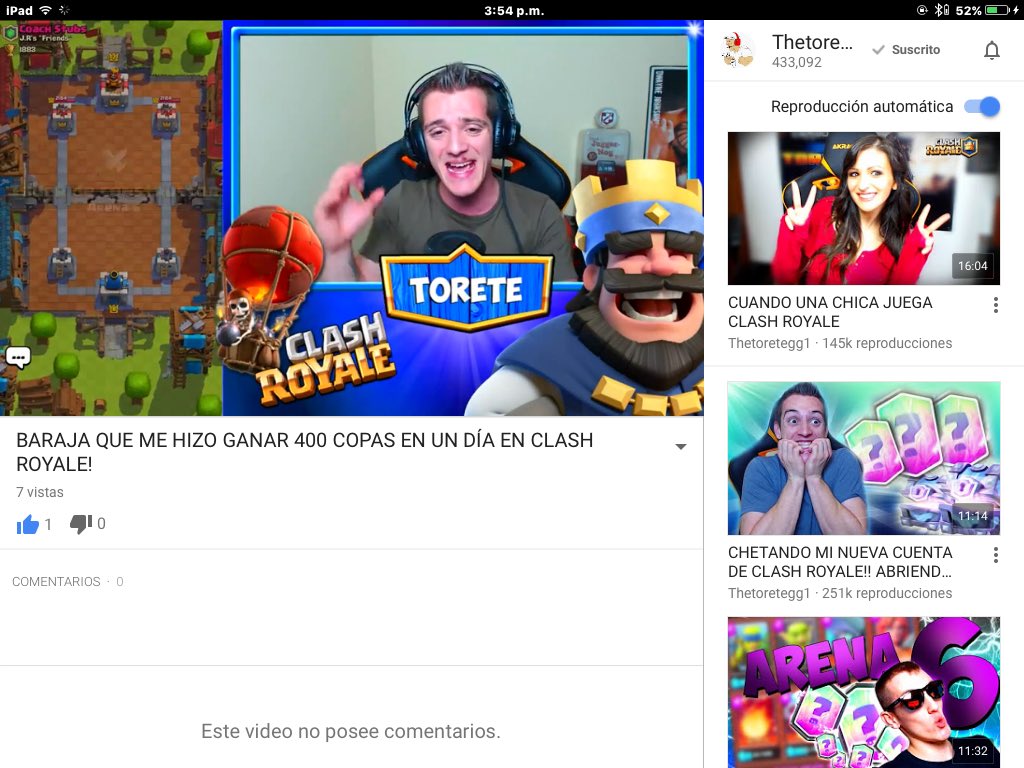Open options for CUANDO UNA CHICA JUEGA video
This screenshot has height=768, width=1024.
(x=995, y=305)
